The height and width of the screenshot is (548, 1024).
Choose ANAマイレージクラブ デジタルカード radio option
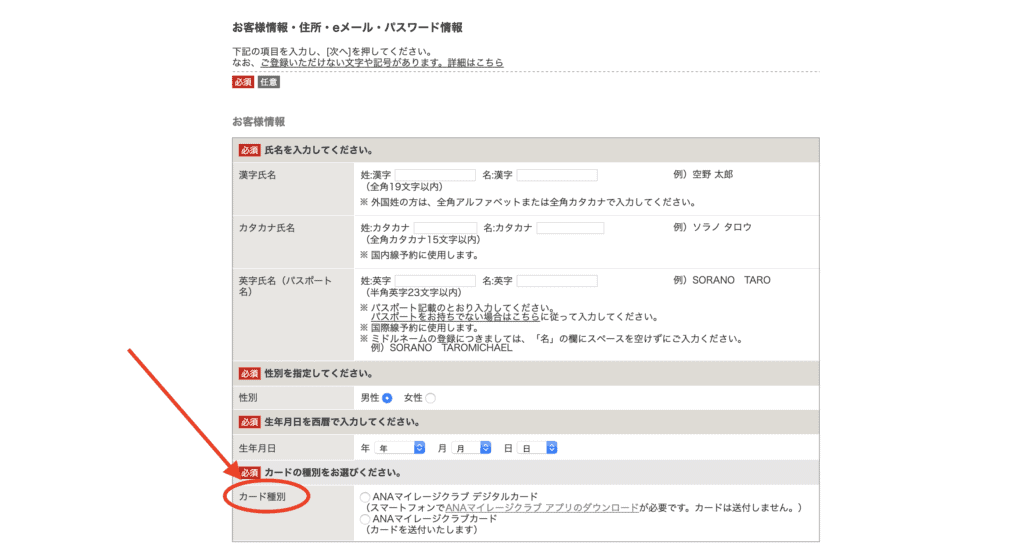(x=365, y=497)
